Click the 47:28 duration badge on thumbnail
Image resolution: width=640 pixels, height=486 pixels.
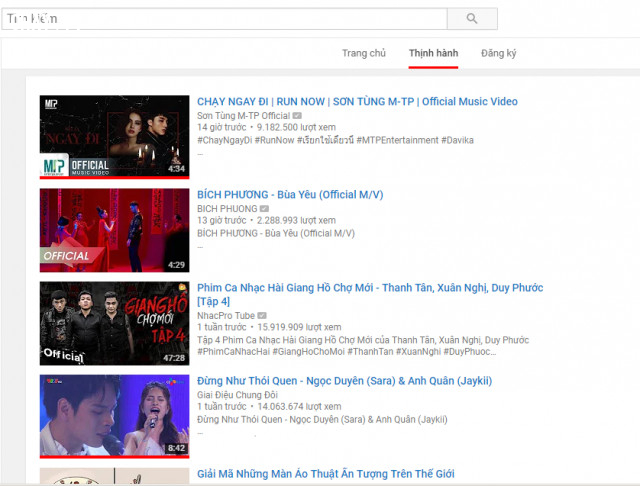(x=174, y=358)
